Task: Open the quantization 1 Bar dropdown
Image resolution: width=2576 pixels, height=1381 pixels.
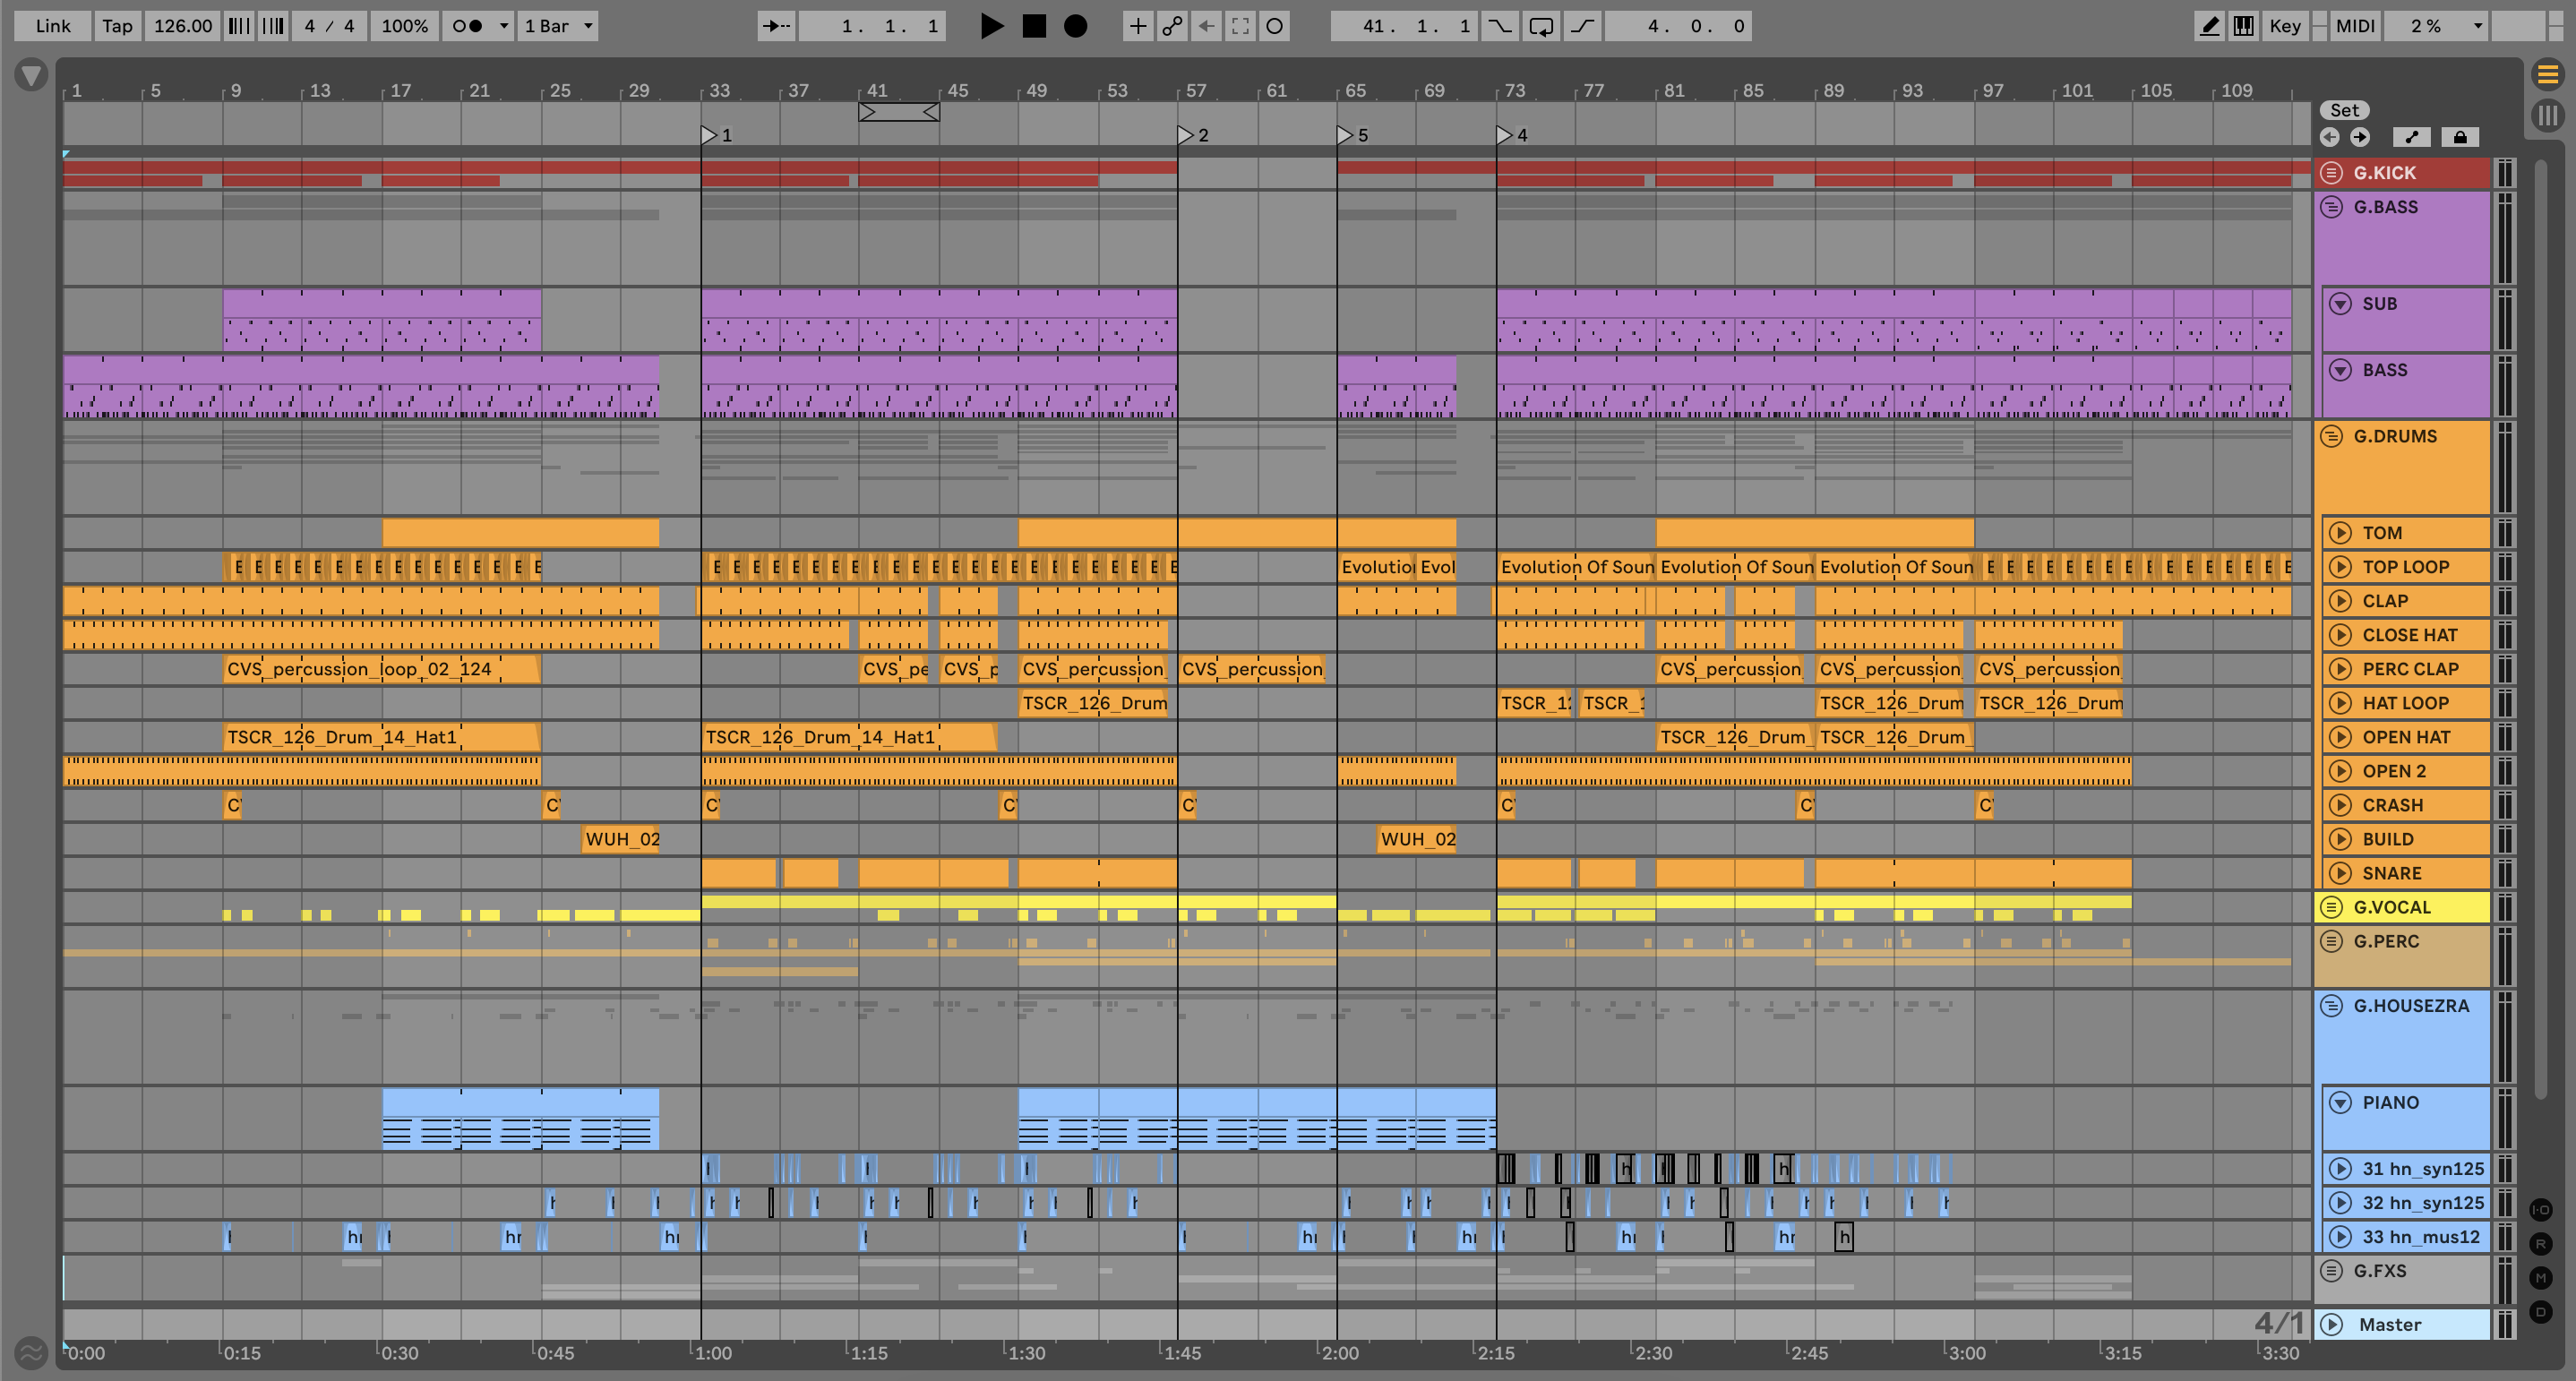Action: (x=558, y=26)
